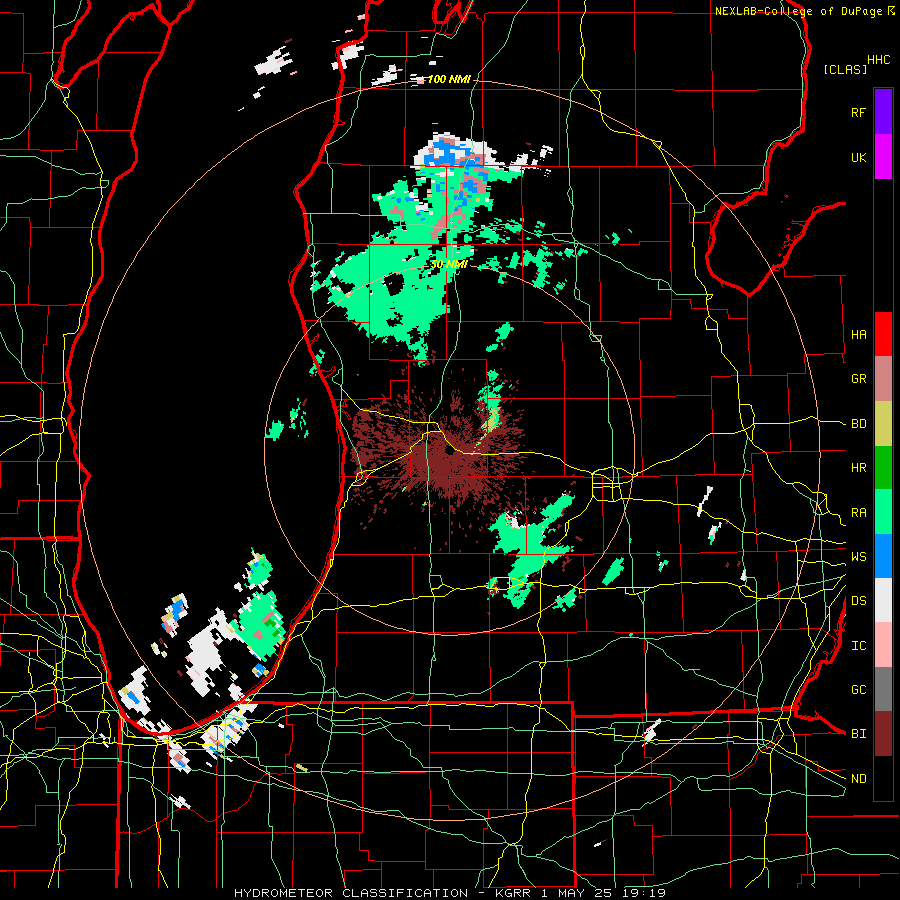Click the DS legend label

[858, 601]
